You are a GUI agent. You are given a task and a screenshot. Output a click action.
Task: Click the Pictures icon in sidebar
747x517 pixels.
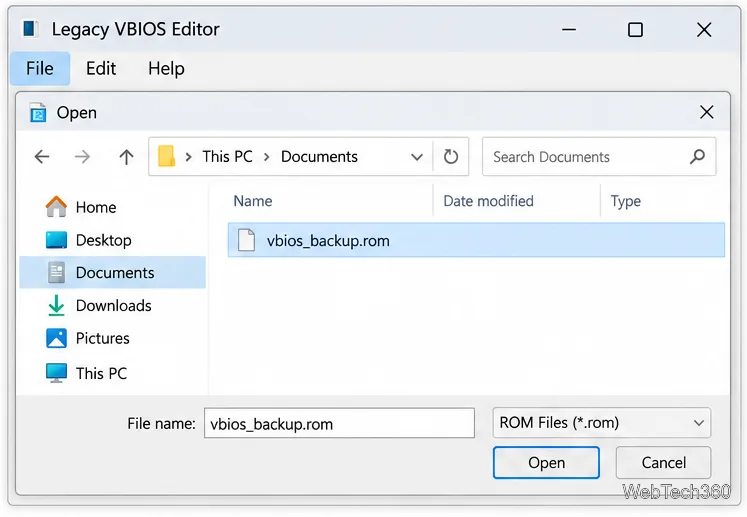[56, 338]
